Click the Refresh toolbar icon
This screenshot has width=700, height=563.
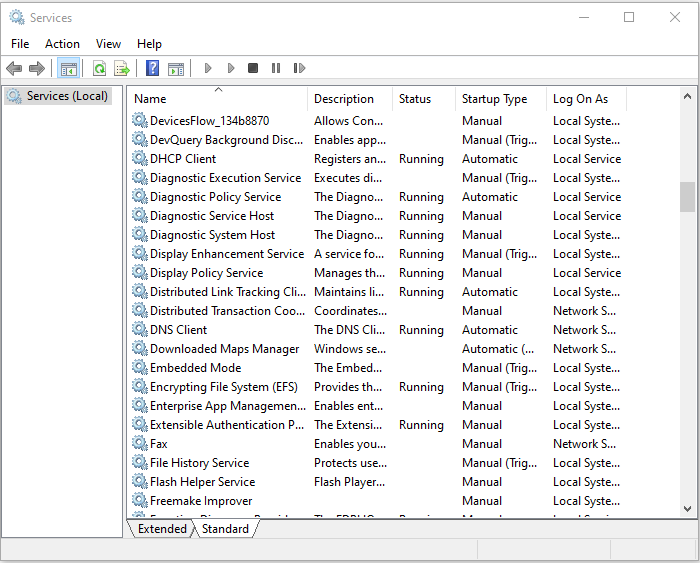tap(99, 68)
